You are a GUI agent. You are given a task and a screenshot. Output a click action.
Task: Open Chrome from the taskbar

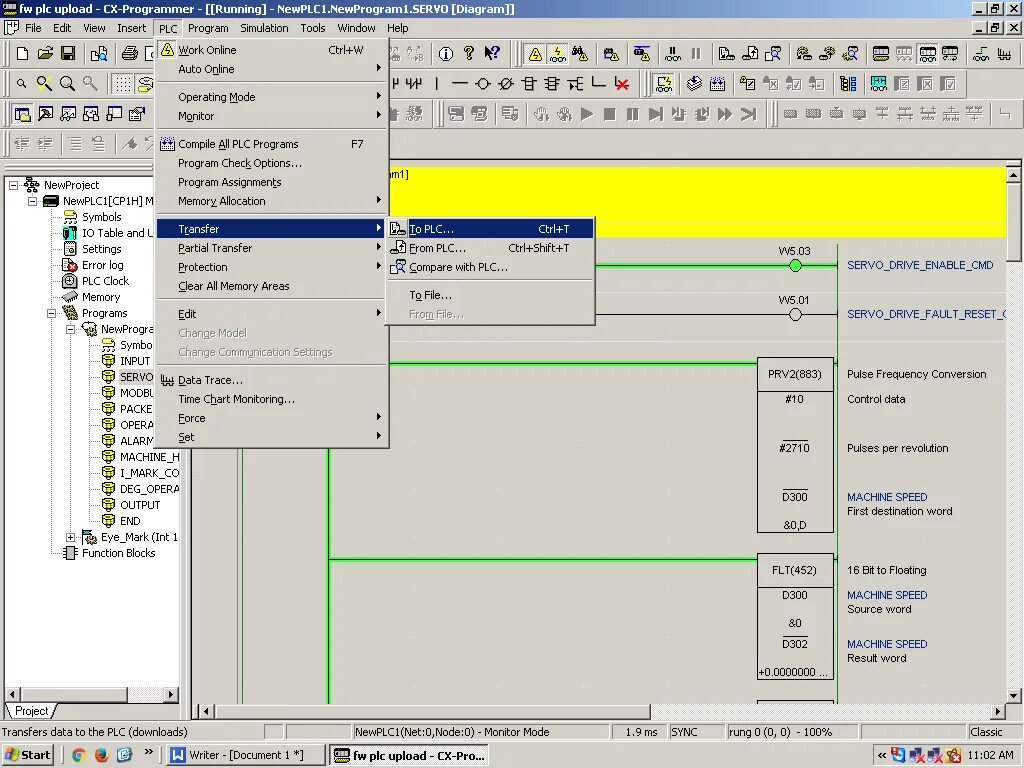(x=78, y=755)
